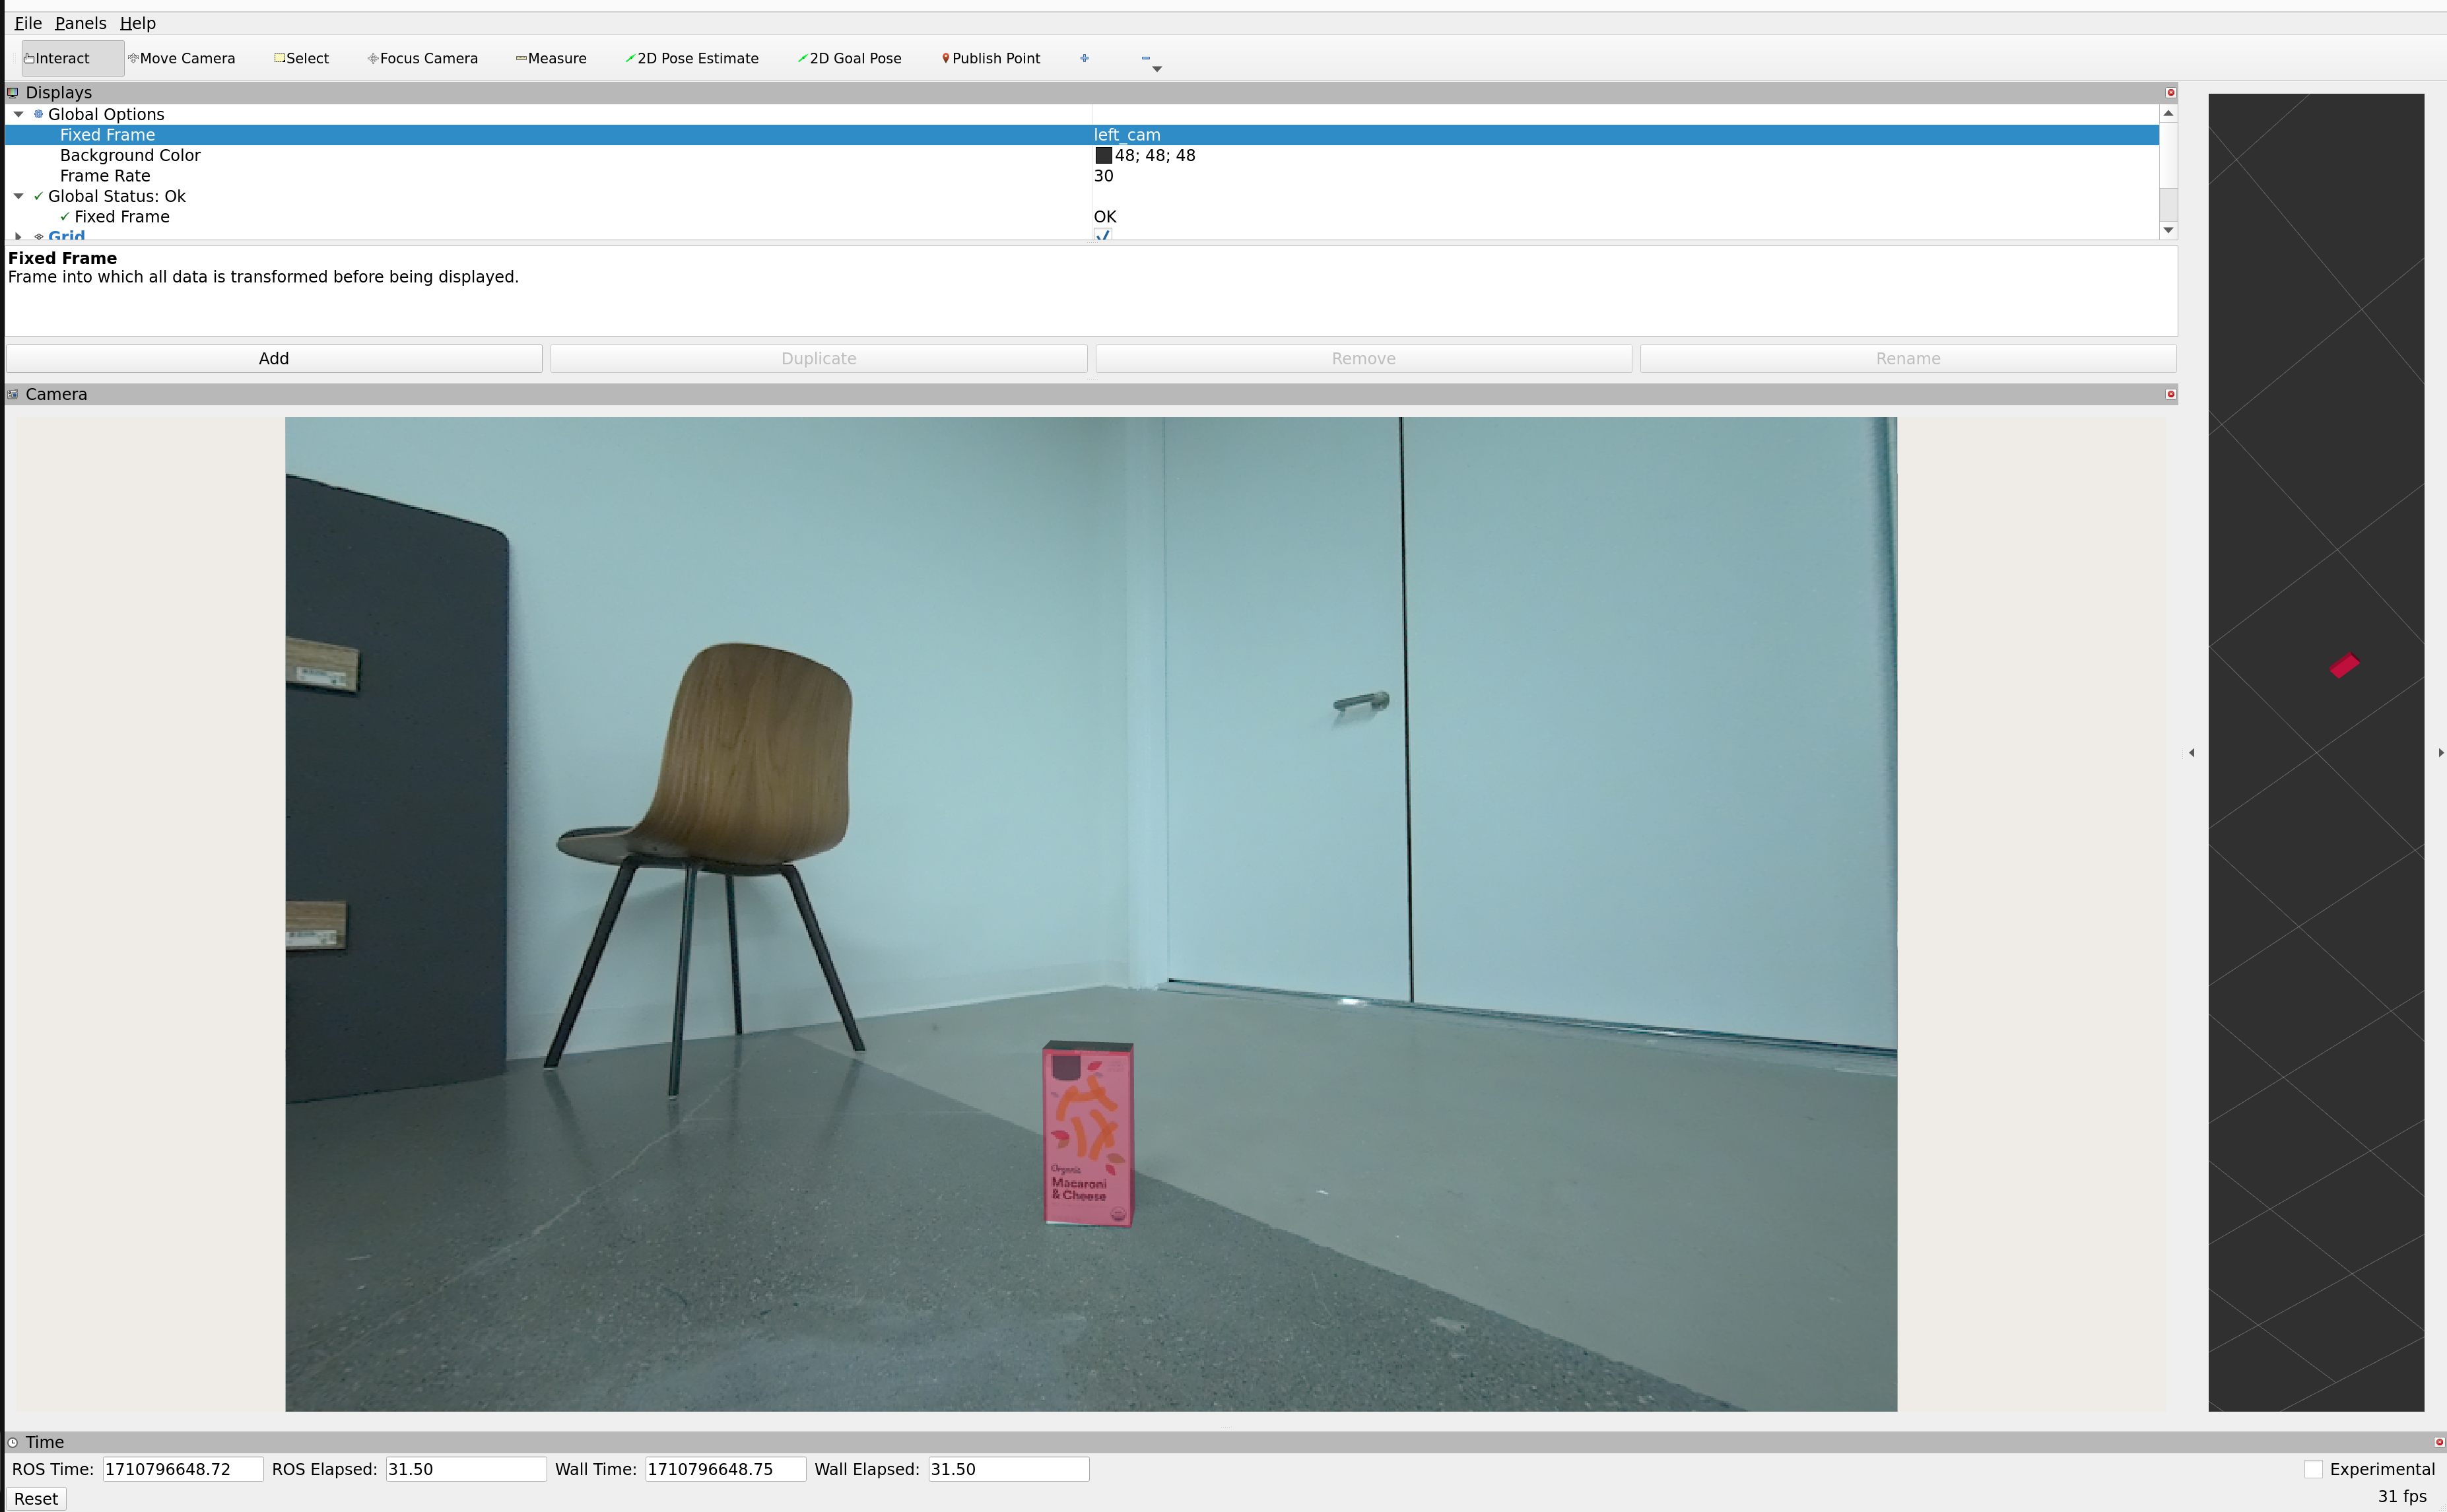Click the Focus Camera tool
The height and width of the screenshot is (1512, 2447).
(422, 58)
